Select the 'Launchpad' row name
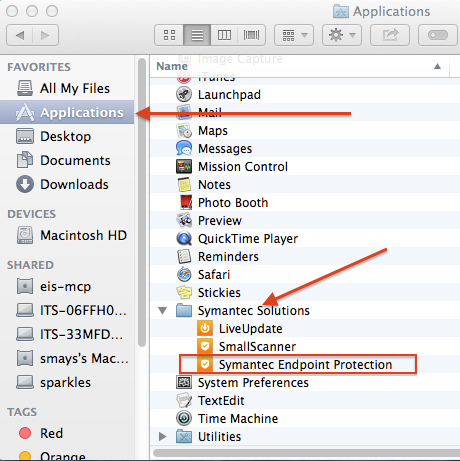Screen dimensions: 460x461 229,95
